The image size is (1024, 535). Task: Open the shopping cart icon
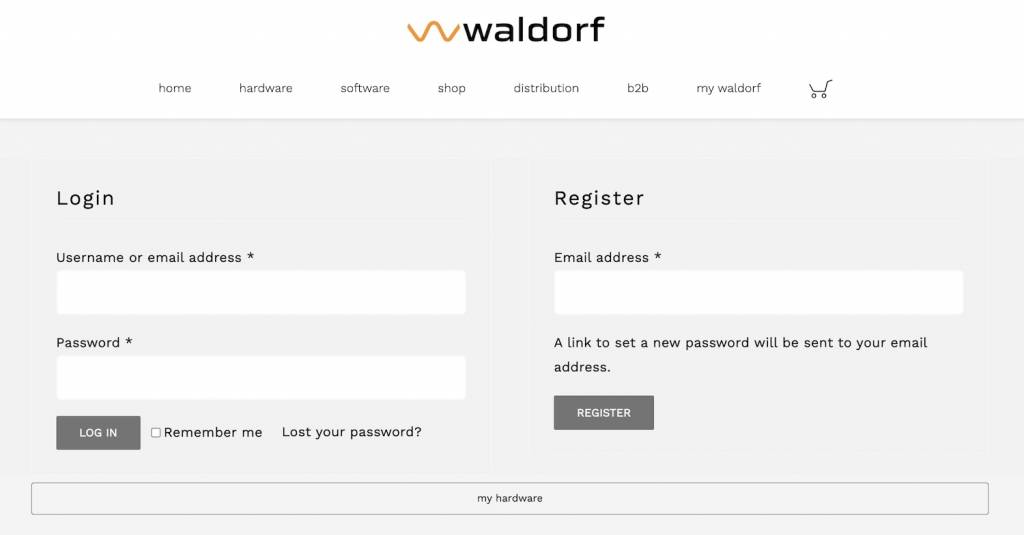(820, 89)
